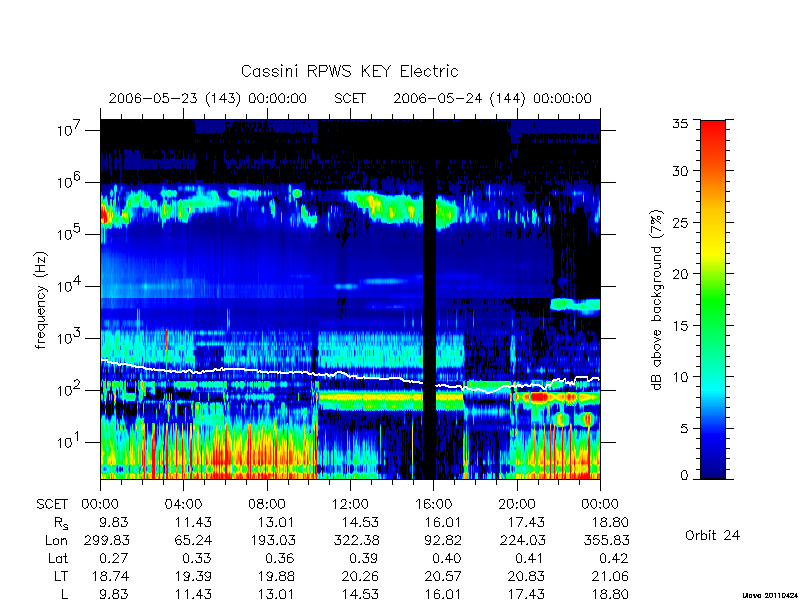Click the '13.01' value in the Rs row
The width and height of the screenshot is (800, 600).
point(276,522)
